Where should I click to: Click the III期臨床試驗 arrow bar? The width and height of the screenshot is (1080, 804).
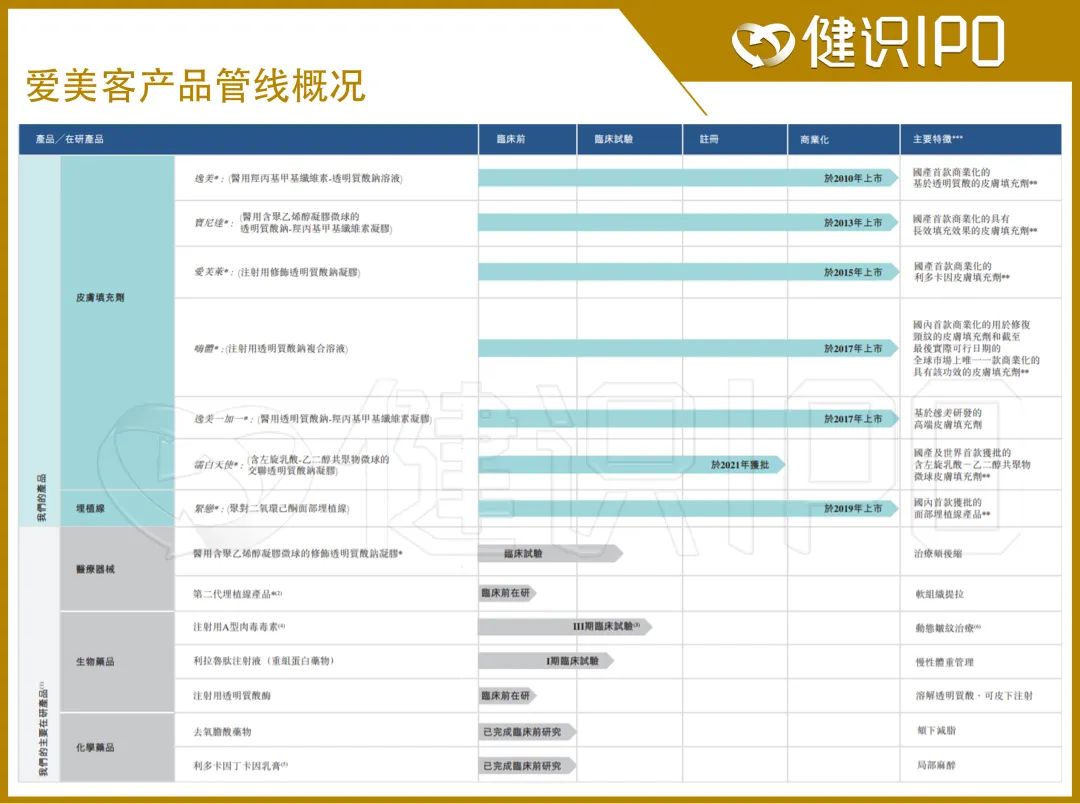(x=565, y=626)
